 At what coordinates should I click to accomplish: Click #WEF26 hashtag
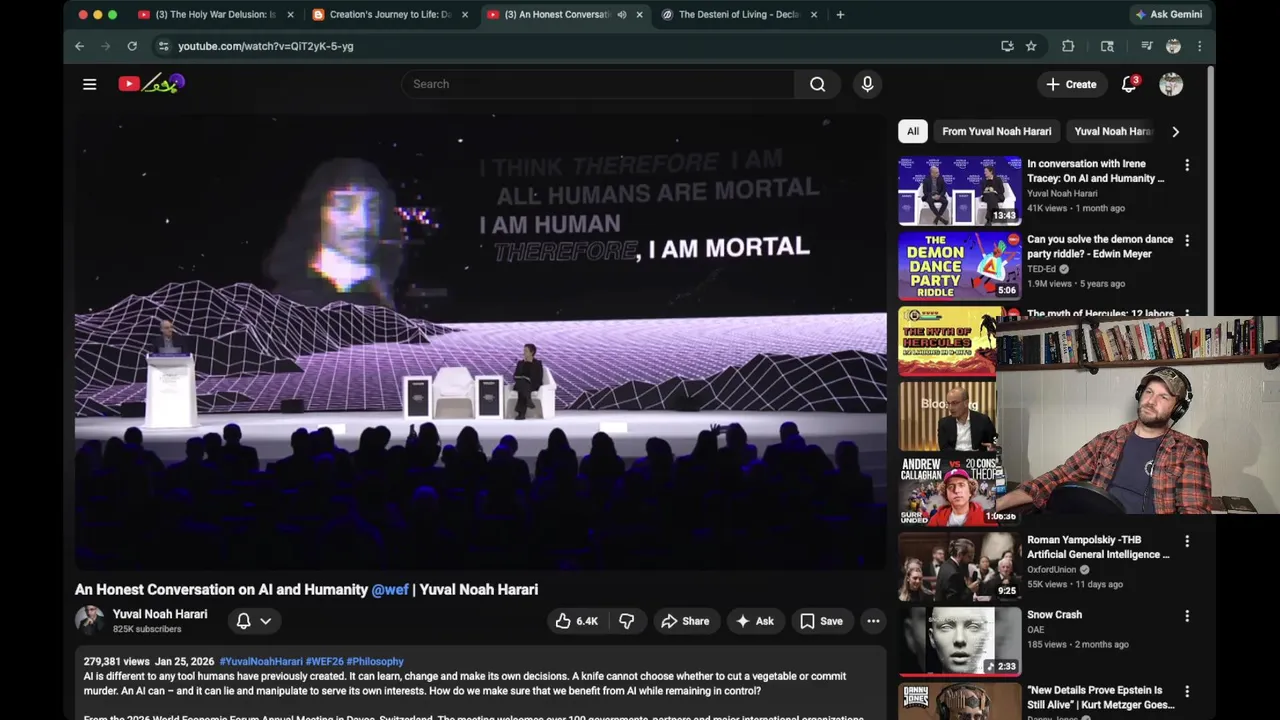tap(324, 661)
